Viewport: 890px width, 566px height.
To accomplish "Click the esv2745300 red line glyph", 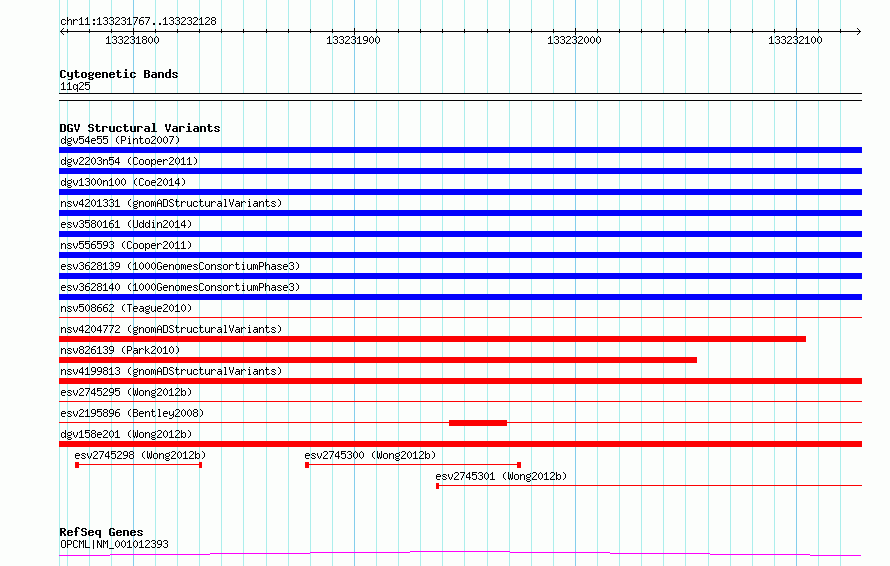I will pyautogui.click(x=413, y=465).
